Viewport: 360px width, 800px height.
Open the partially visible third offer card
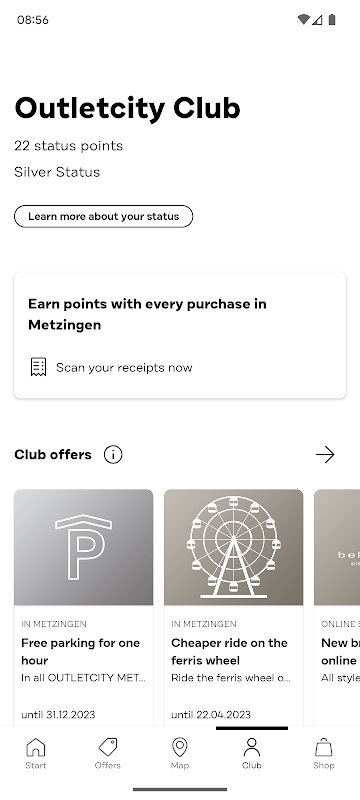(337, 607)
